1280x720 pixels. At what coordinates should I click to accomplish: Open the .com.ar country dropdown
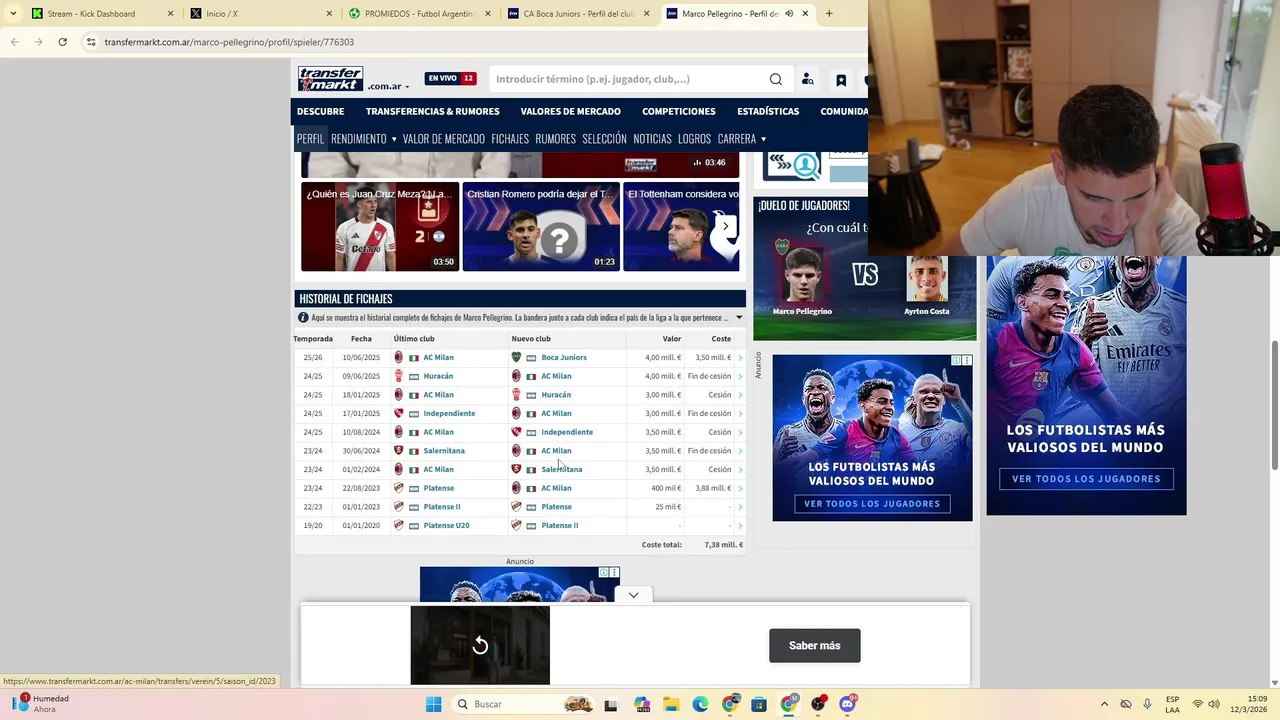pos(389,86)
